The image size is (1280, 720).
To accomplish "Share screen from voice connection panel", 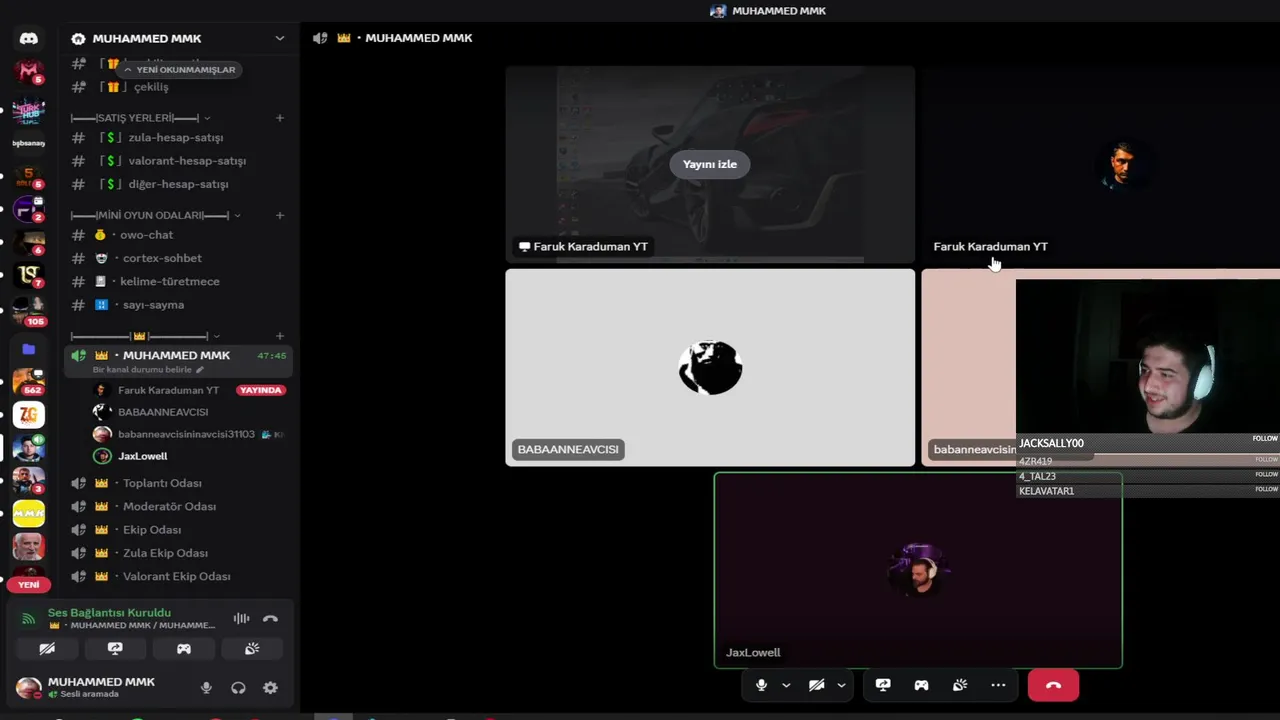I will [x=115, y=649].
